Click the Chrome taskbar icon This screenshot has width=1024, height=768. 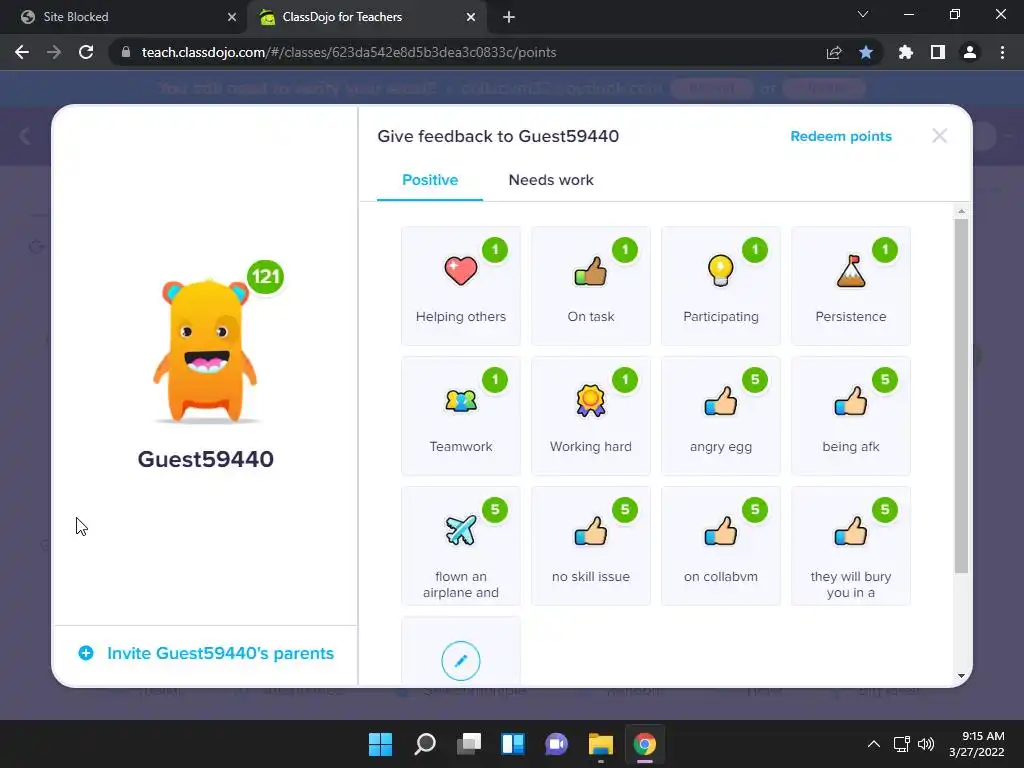point(645,744)
